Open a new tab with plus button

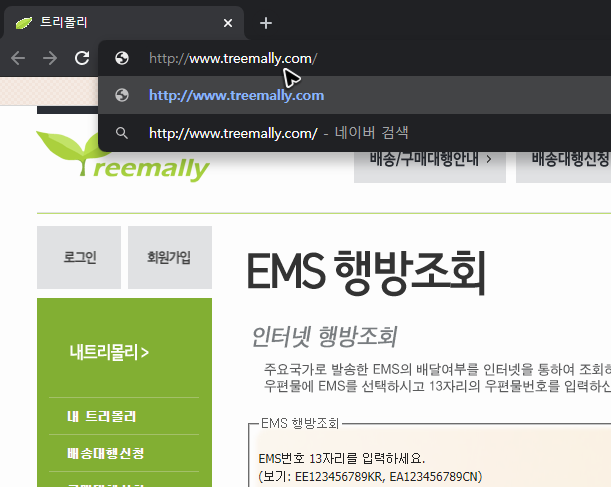266,23
